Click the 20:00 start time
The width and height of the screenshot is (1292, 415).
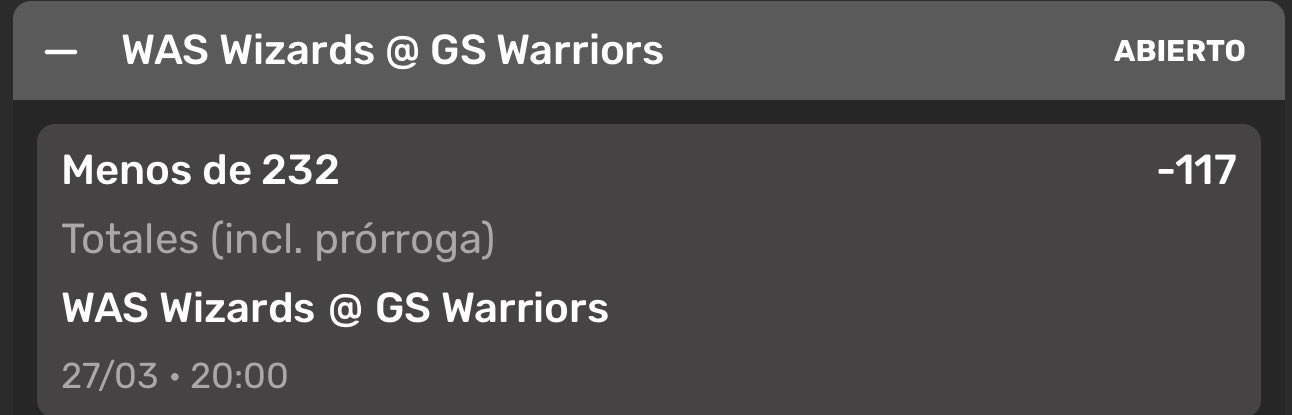click(x=239, y=376)
